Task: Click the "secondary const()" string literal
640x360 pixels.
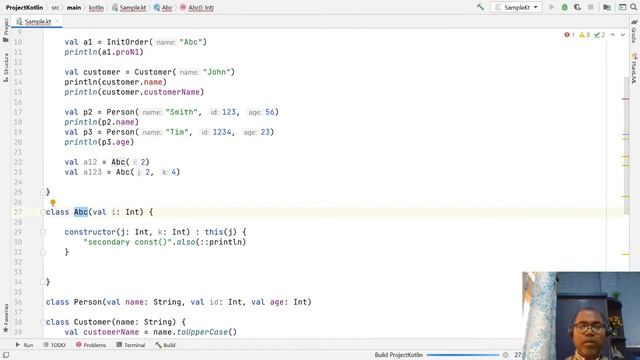Action: point(129,242)
